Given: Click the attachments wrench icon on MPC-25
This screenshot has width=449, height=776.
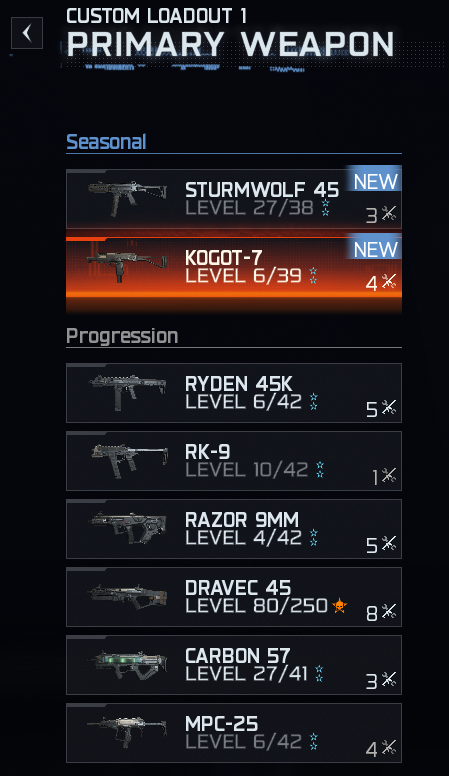Looking at the screenshot, I should 389,747.
